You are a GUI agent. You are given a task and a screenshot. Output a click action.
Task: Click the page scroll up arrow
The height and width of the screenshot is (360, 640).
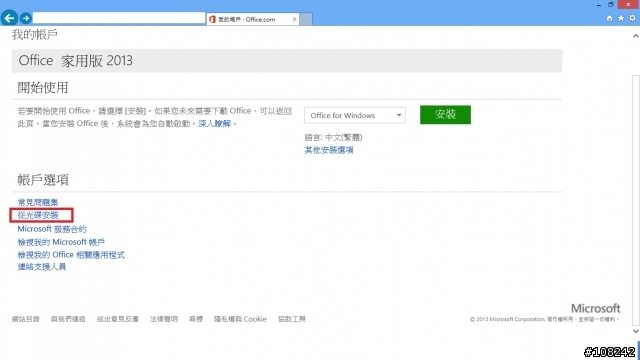coord(636,36)
